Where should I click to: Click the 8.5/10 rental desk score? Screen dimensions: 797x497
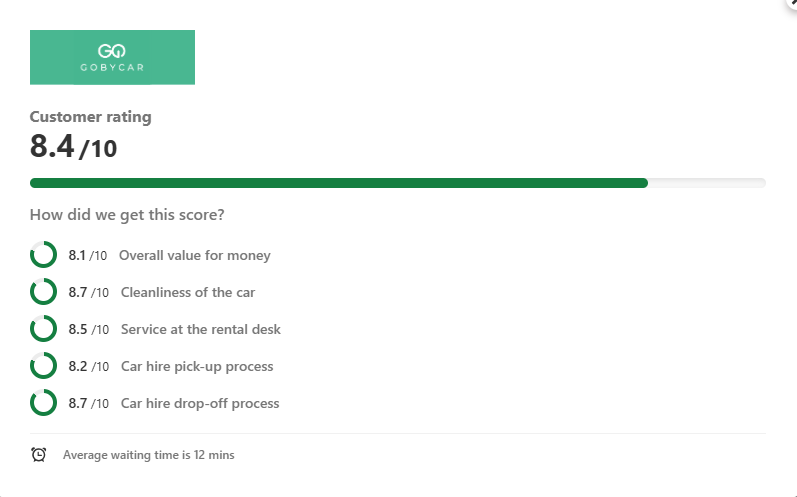click(x=88, y=329)
